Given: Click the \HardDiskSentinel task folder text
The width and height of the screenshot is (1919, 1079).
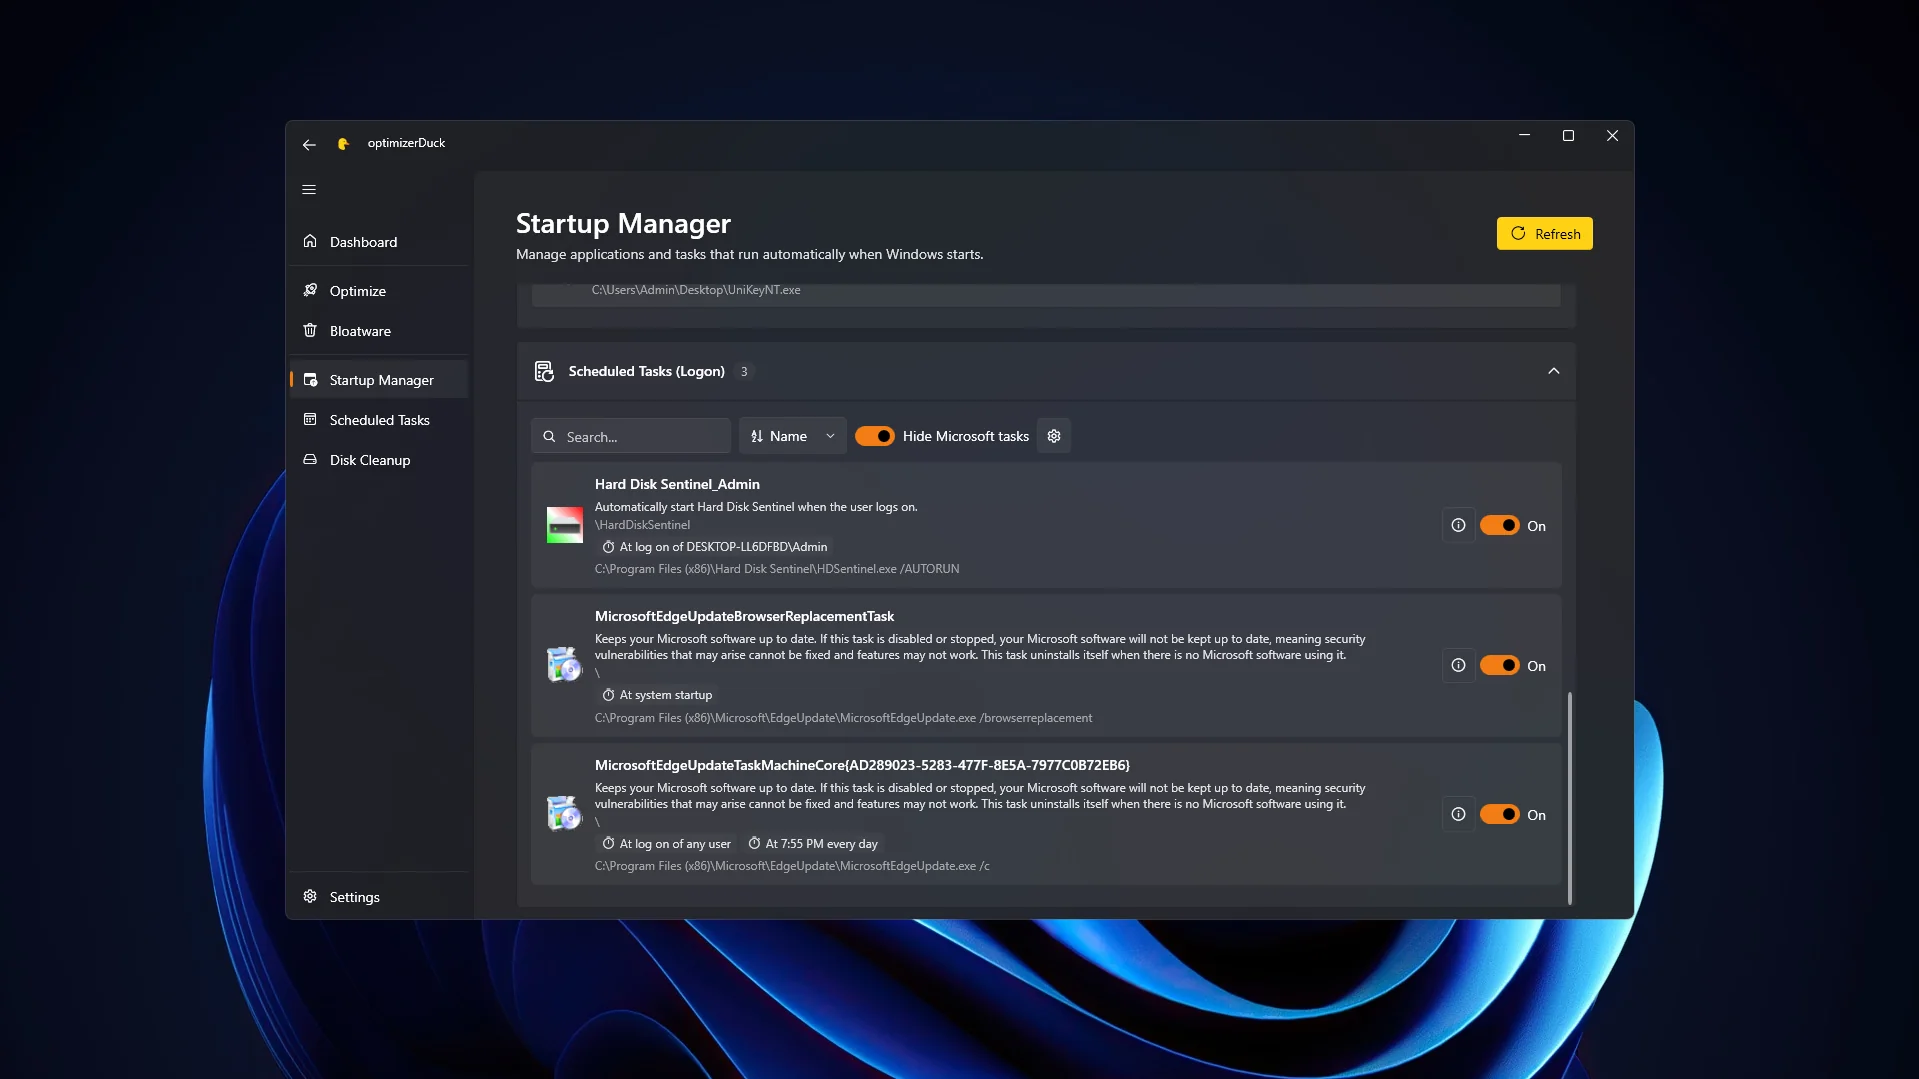Looking at the screenshot, I should (642, 525).
